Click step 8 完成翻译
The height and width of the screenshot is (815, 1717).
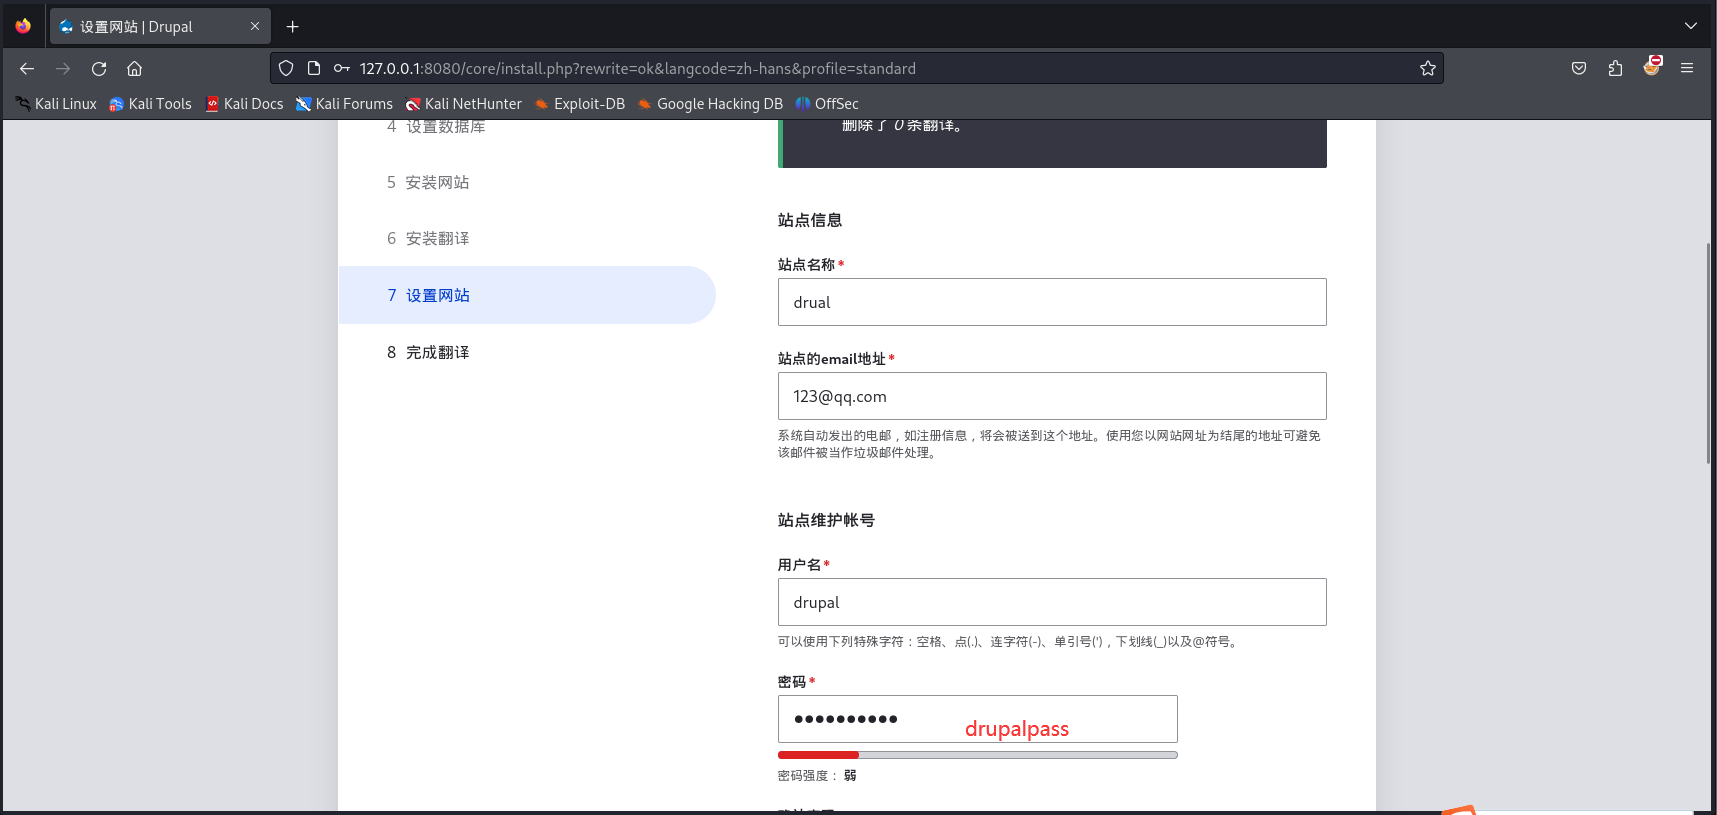(428, 352)
